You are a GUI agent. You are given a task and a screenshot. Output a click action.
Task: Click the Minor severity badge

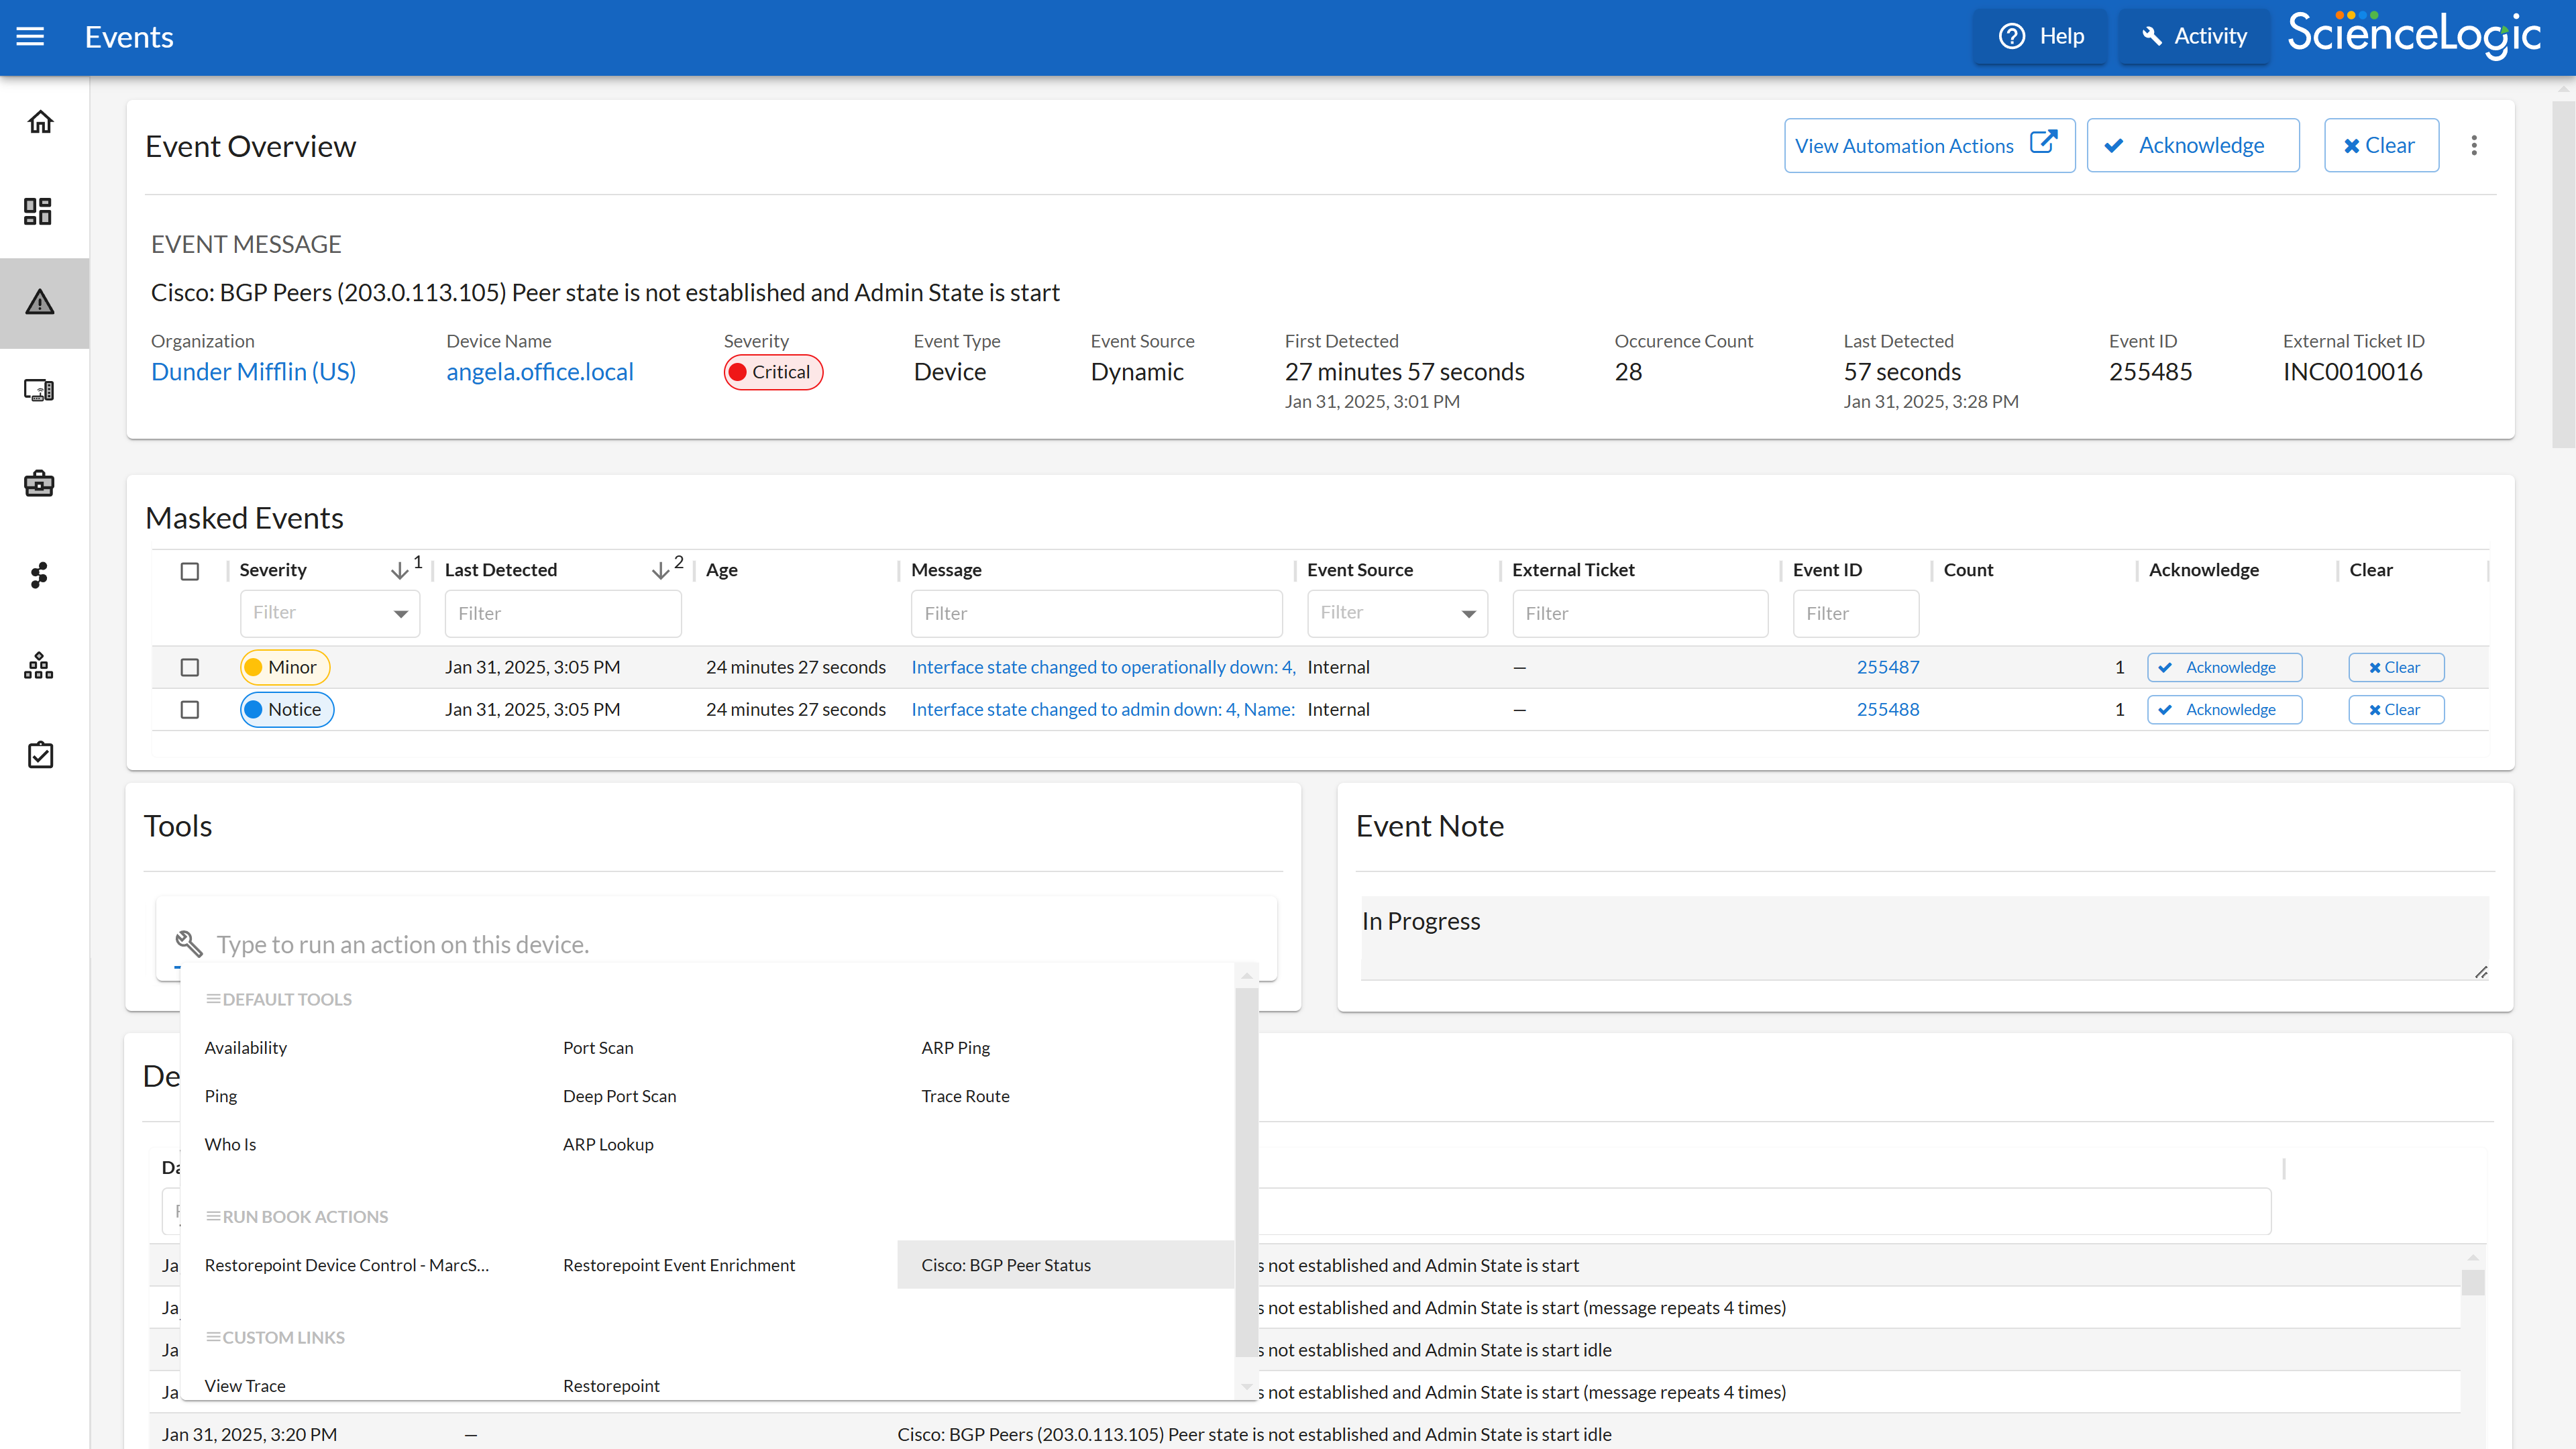click(x=284, y=667)
